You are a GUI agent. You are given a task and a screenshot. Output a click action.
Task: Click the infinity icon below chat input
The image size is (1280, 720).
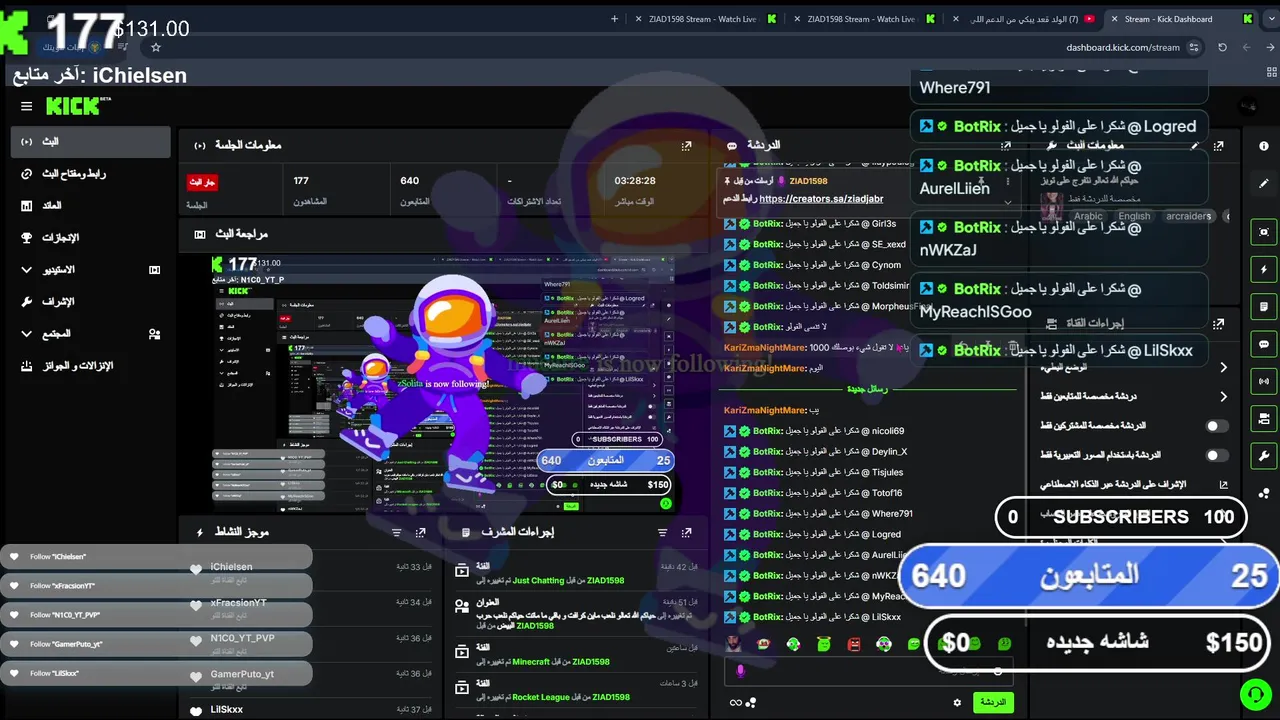(x=735, y=703)
